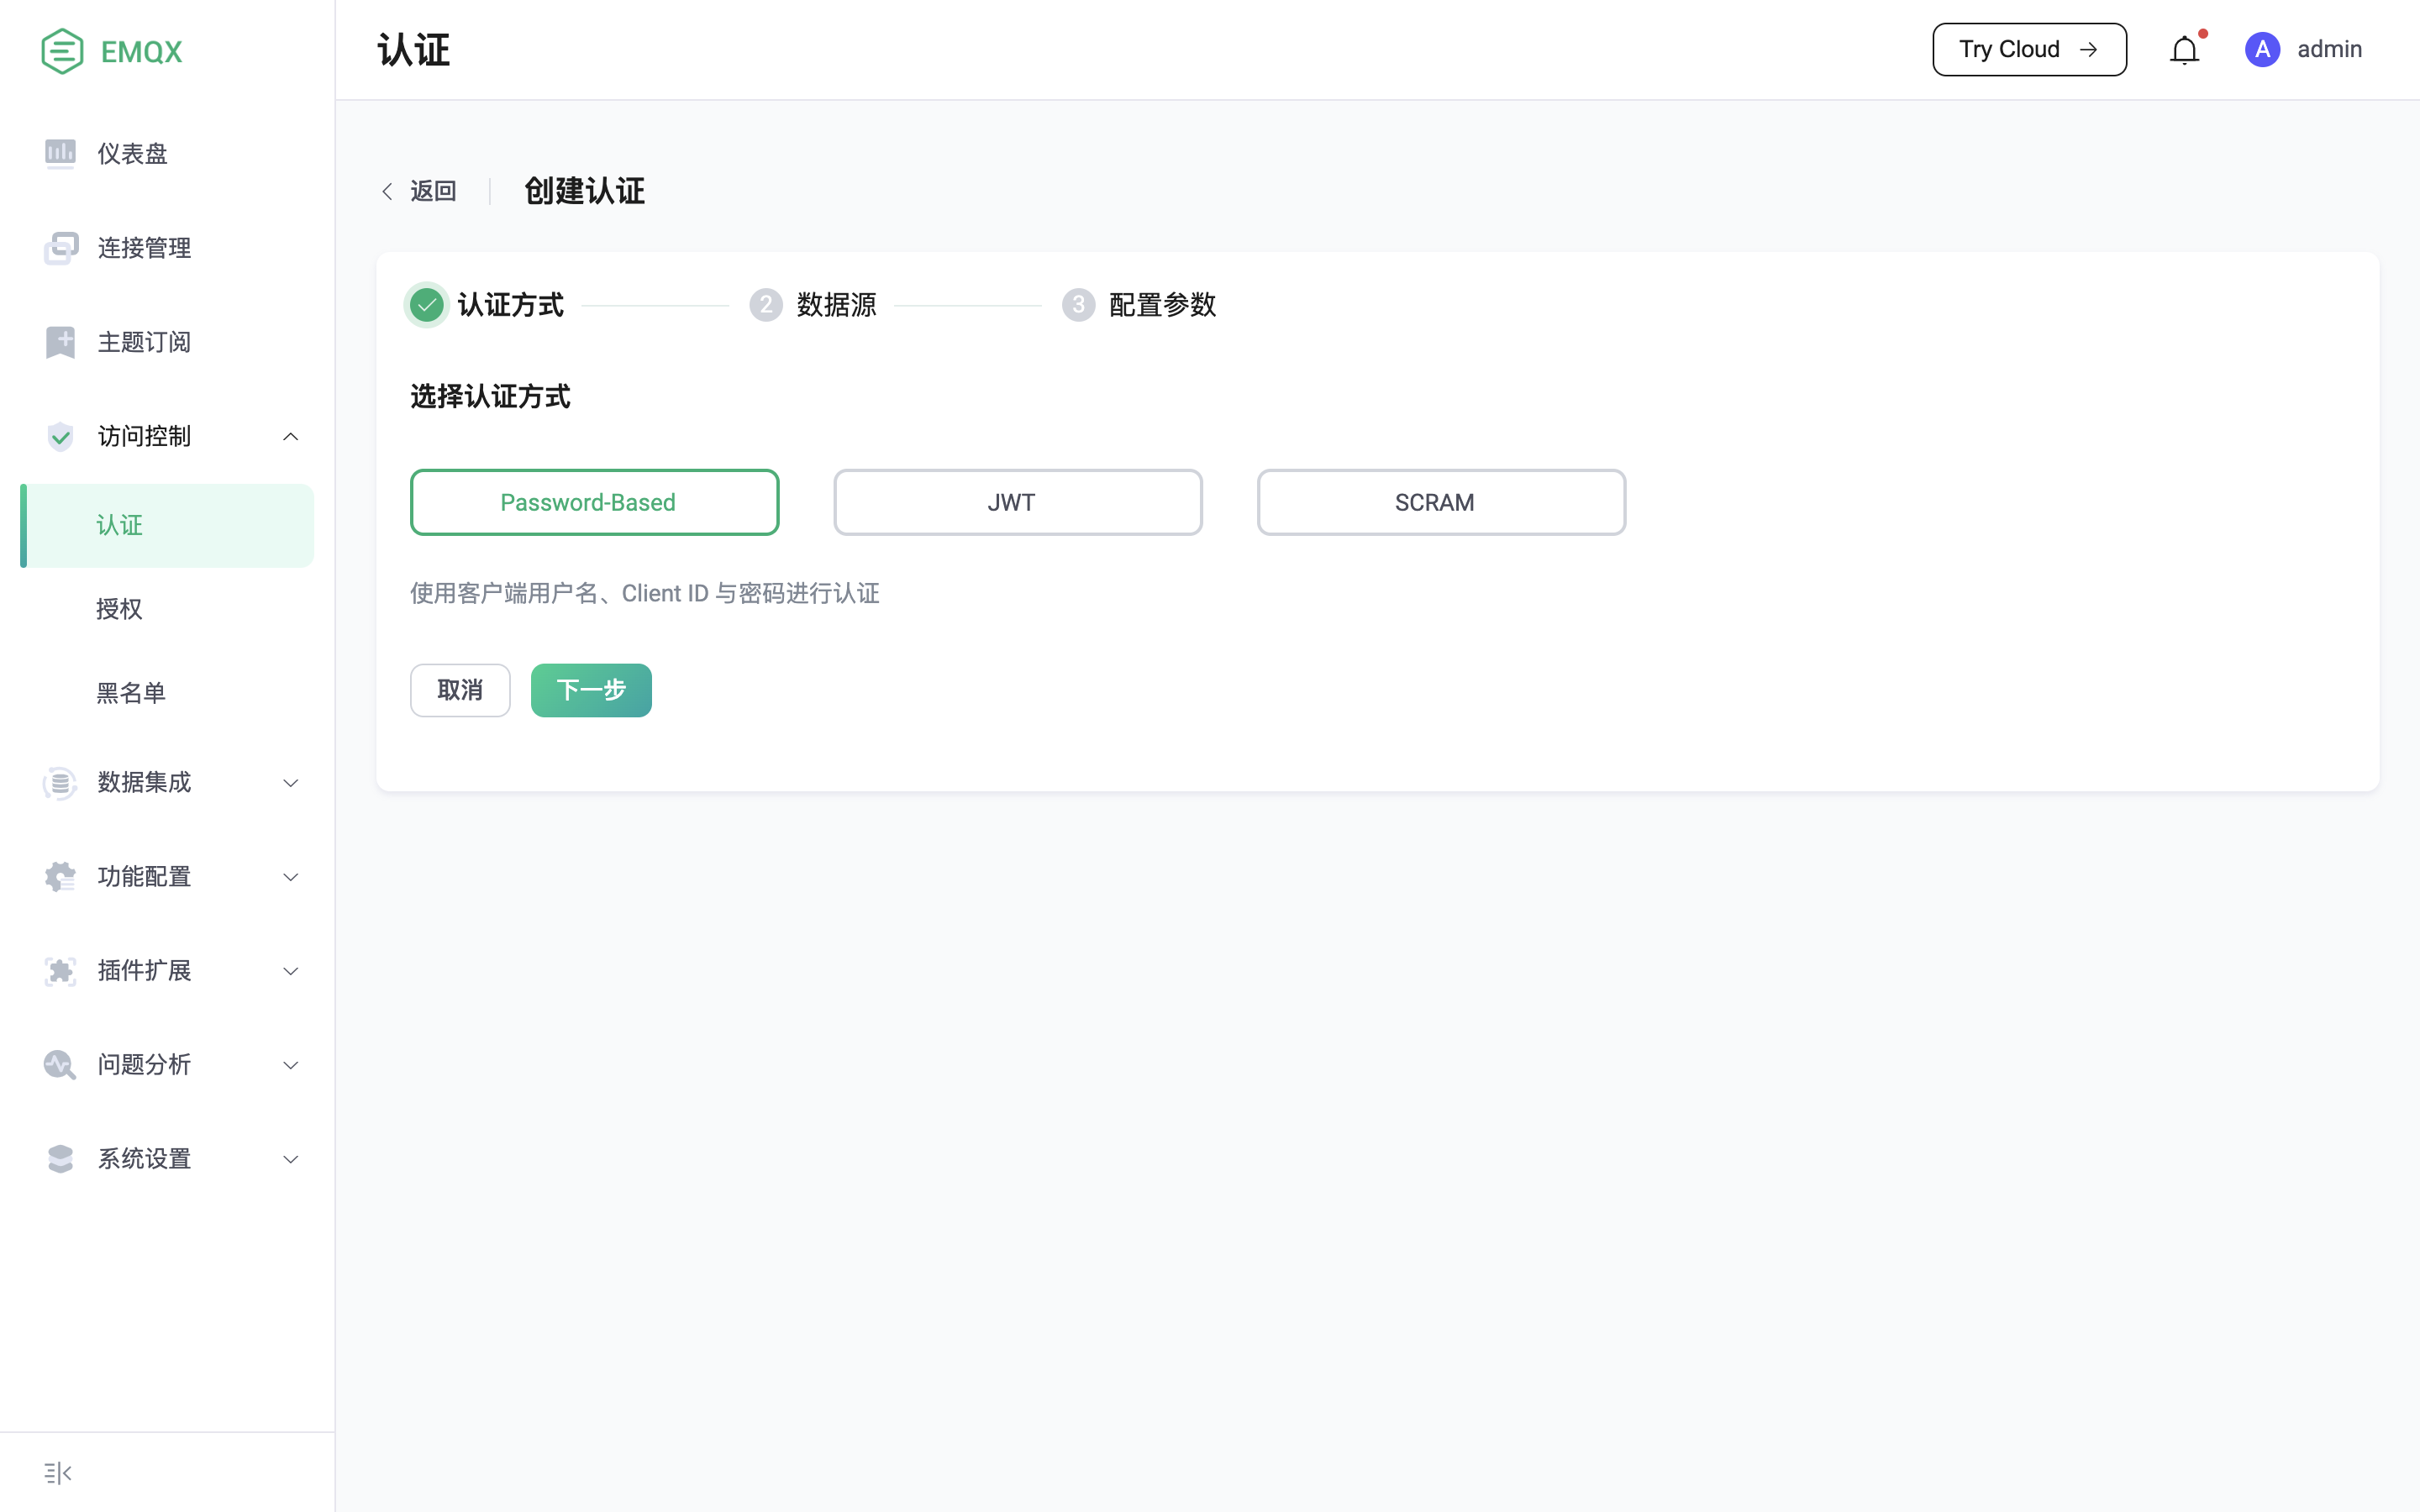
Task: Click the green check step icon
Action: 427,305
